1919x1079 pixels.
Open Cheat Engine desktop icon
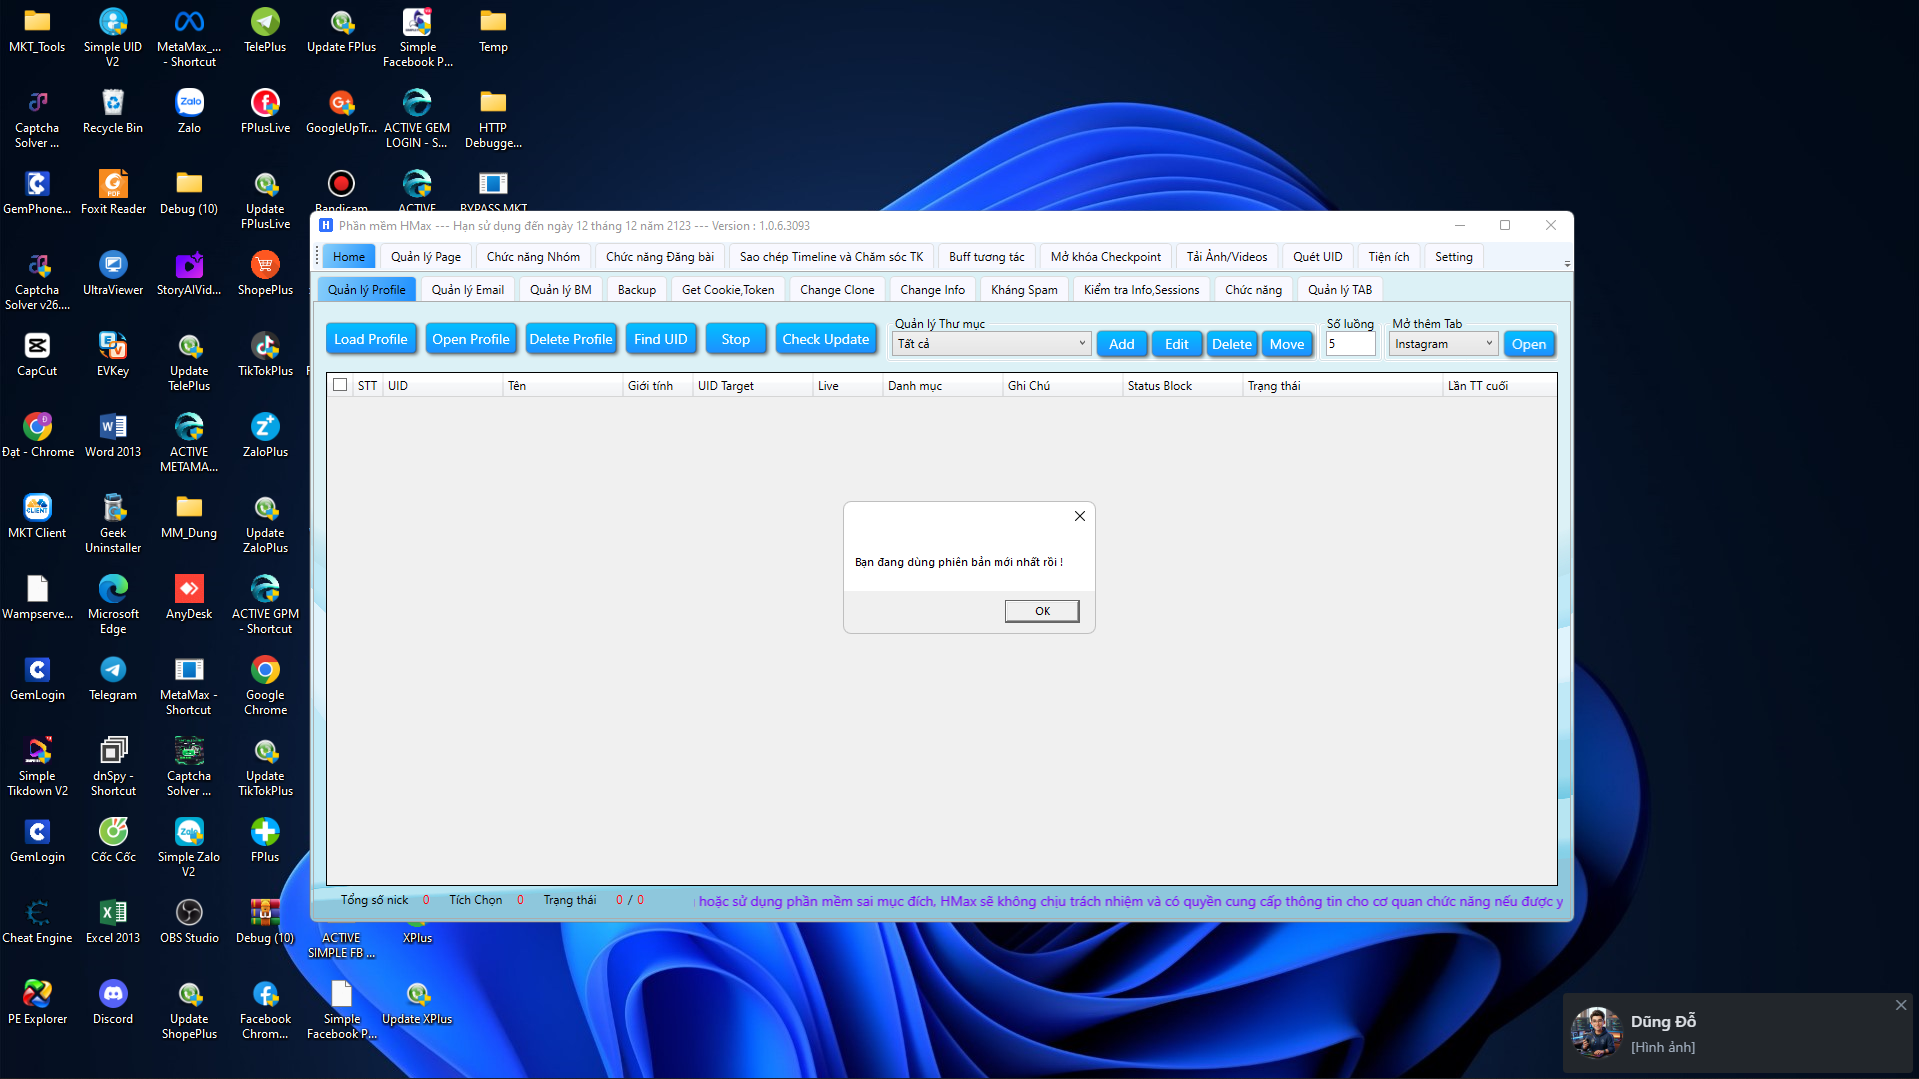coord(37,921)
